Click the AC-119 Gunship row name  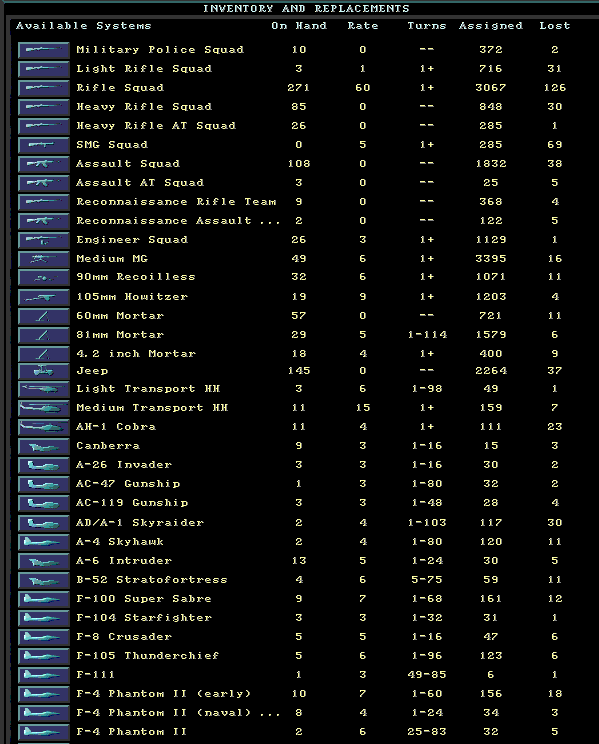tap(132, 502)
